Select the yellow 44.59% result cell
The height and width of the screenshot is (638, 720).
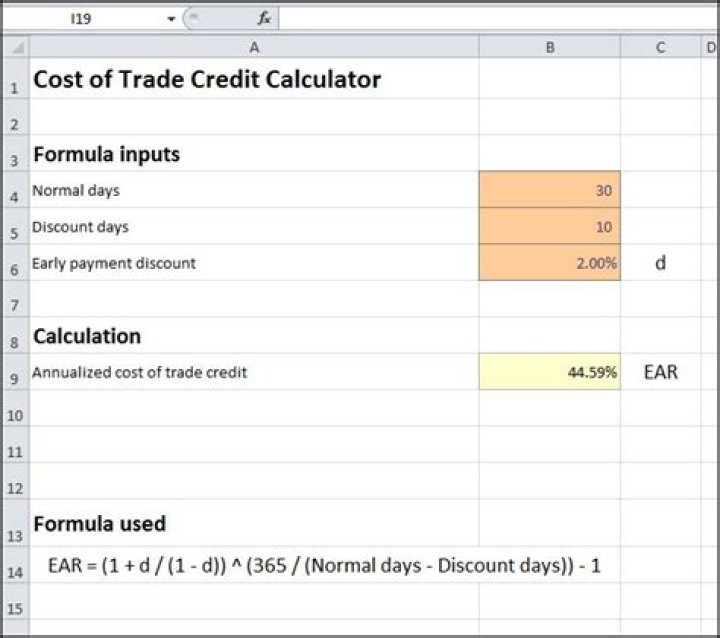[x=549, y=372]
